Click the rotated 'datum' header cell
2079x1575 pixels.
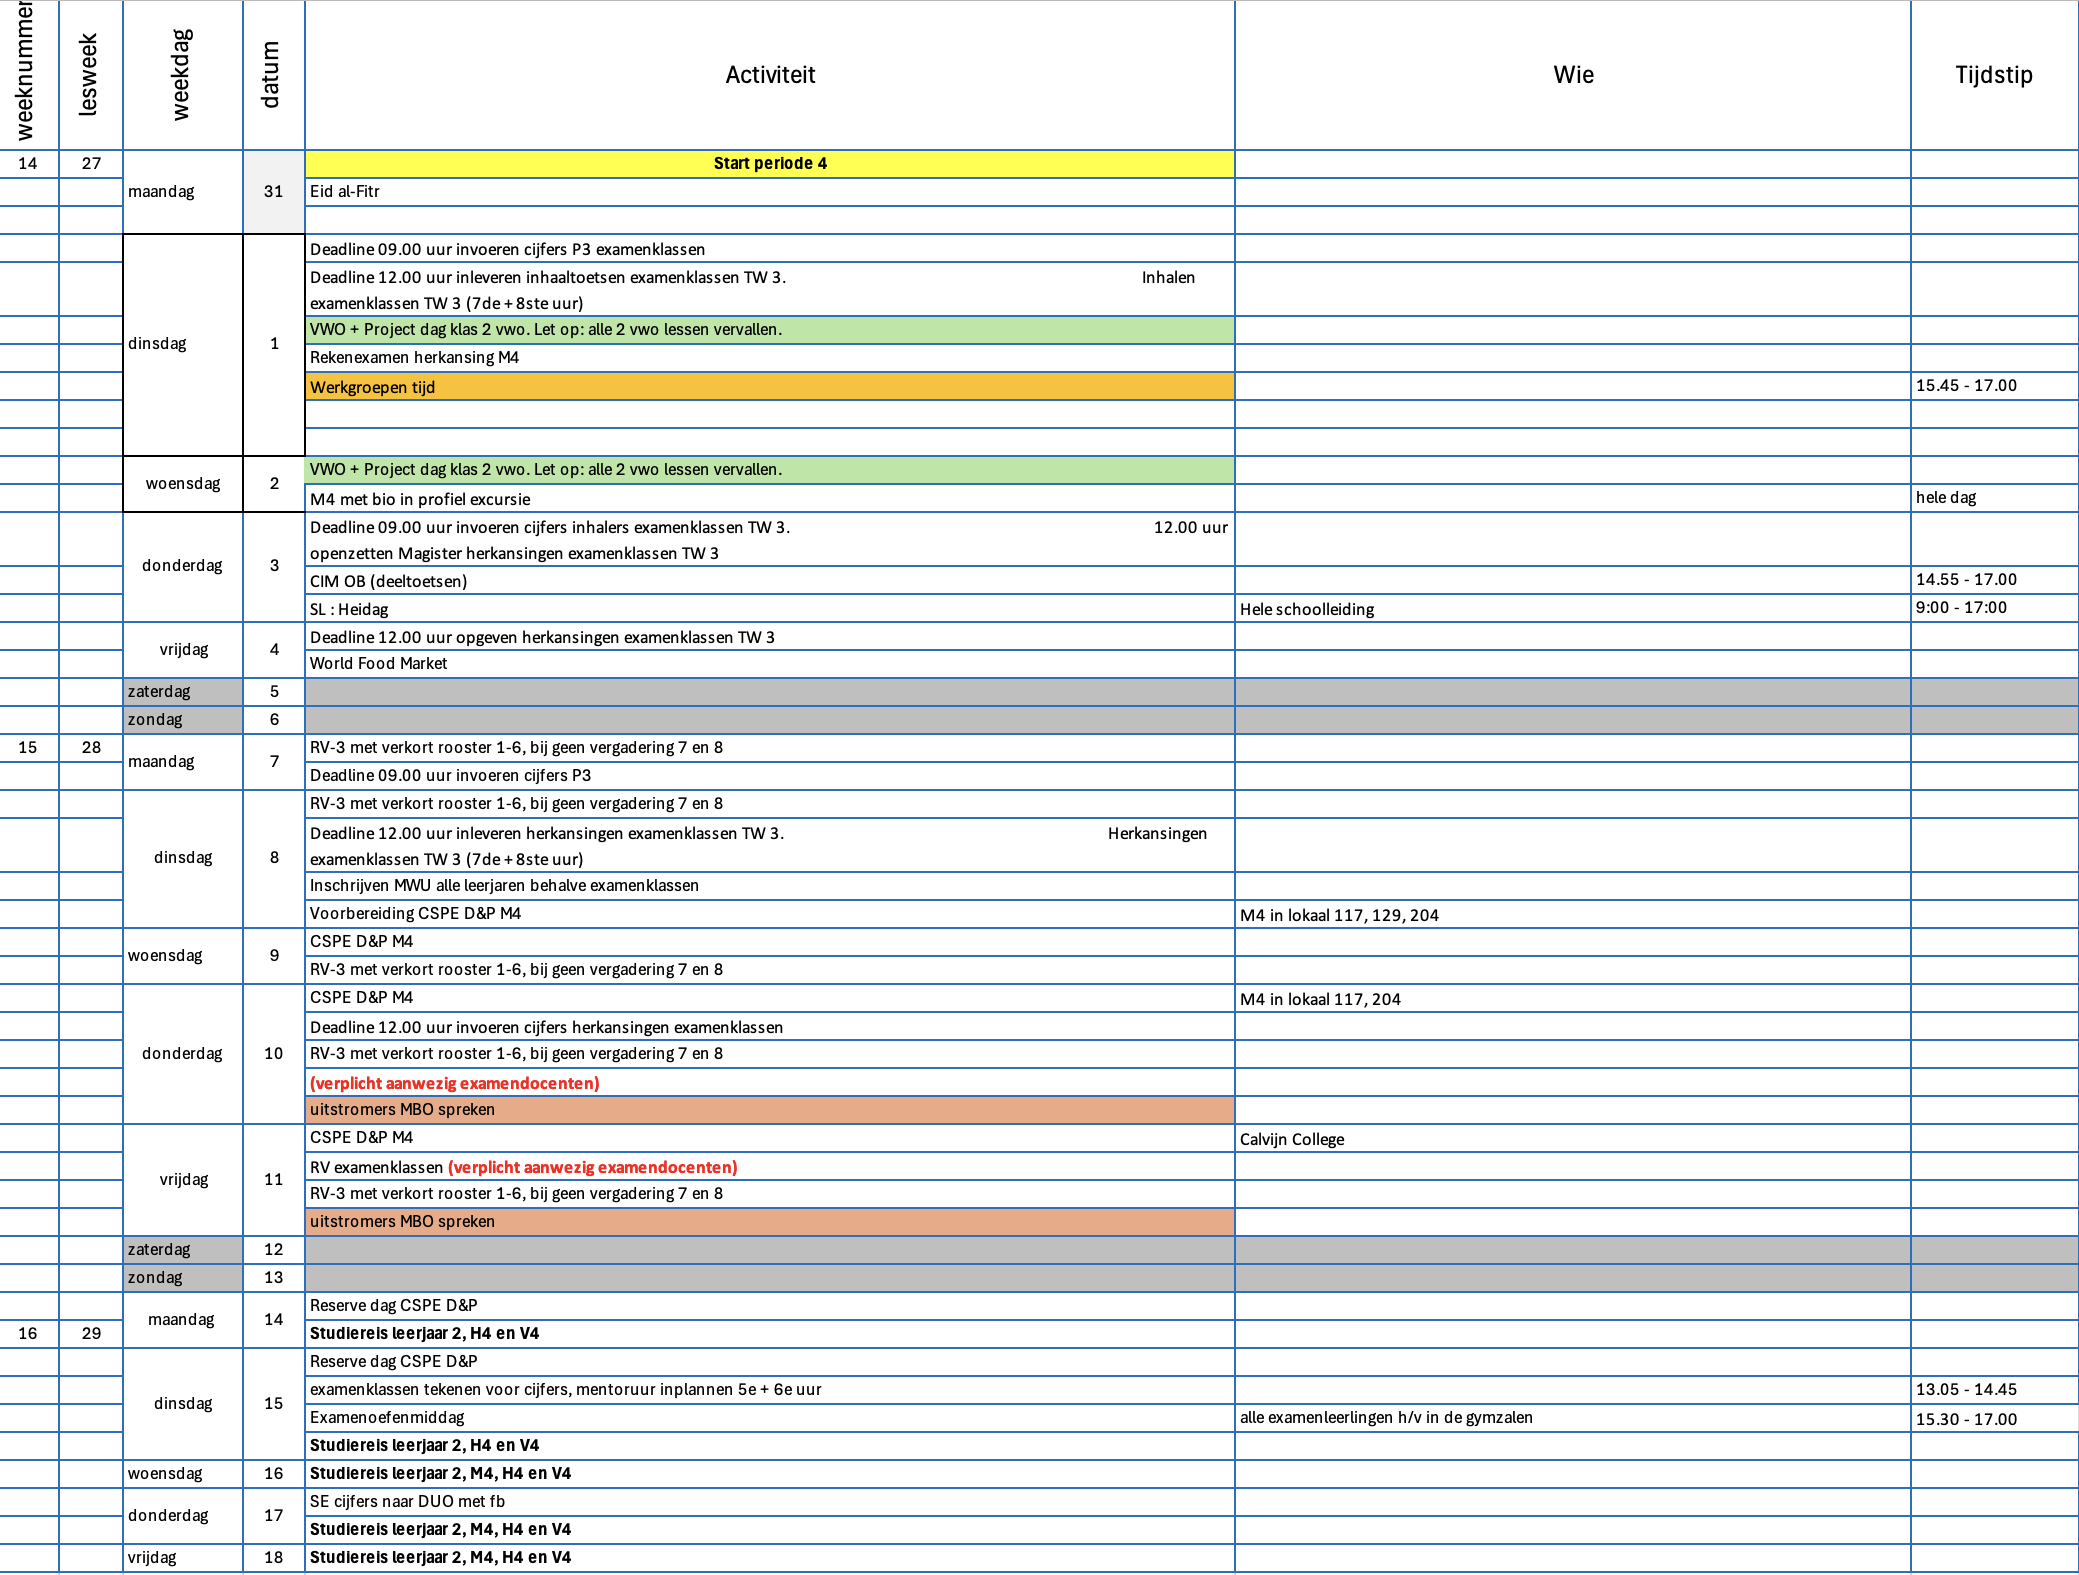274,75
